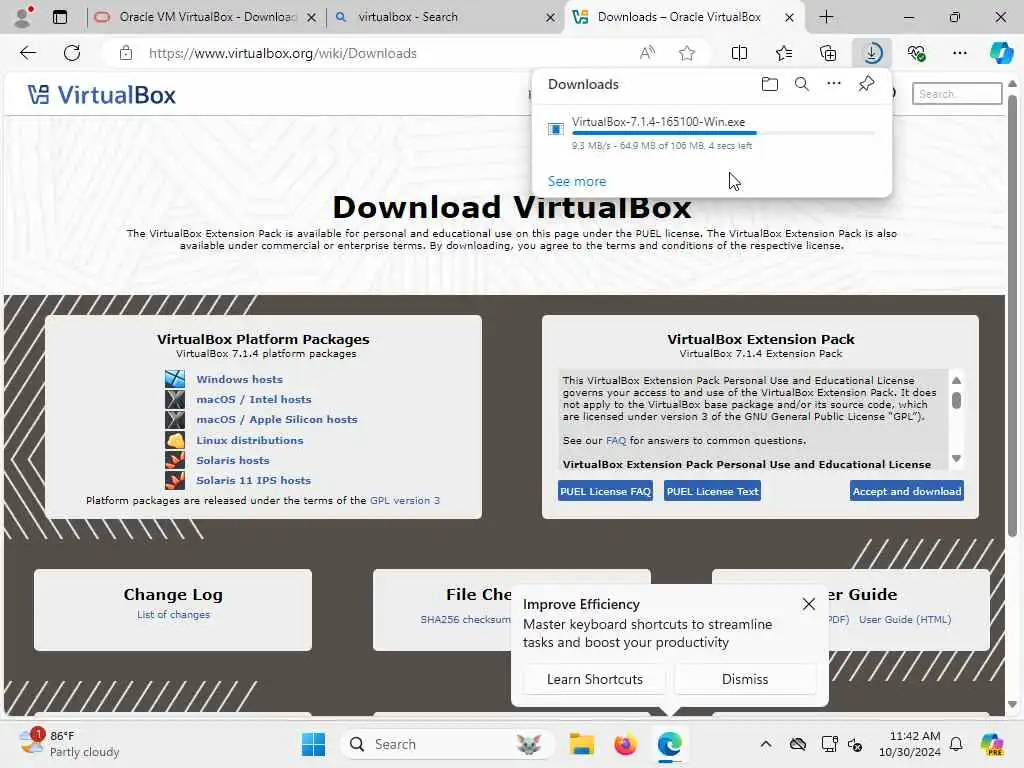Click the VirtualBox logo header

102,95
